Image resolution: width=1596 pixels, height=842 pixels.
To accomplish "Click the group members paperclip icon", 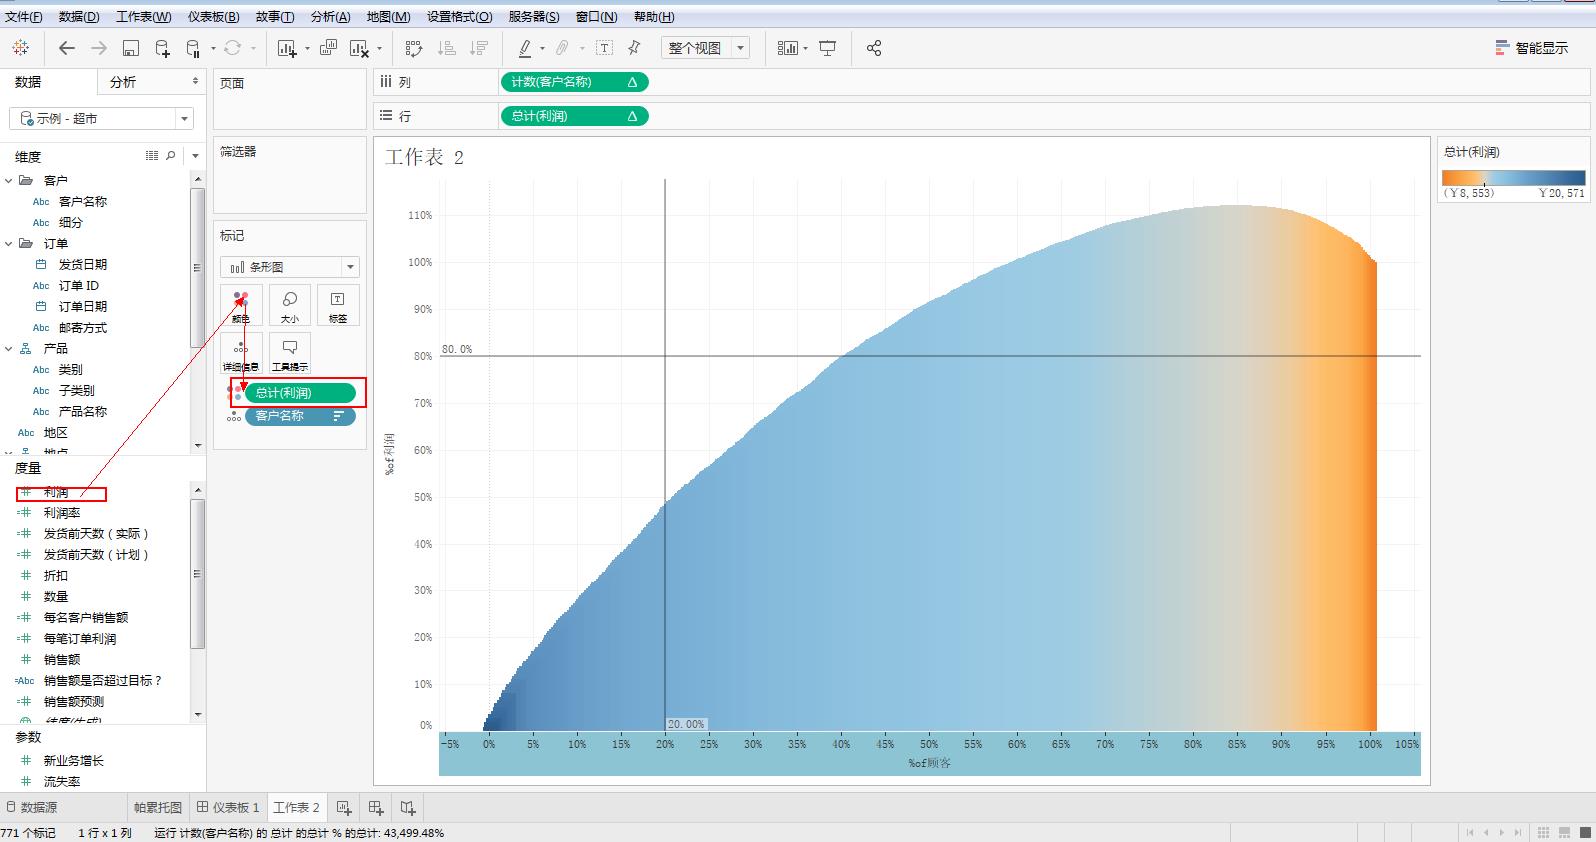I will pyautogui.click(x=563, y=48).
